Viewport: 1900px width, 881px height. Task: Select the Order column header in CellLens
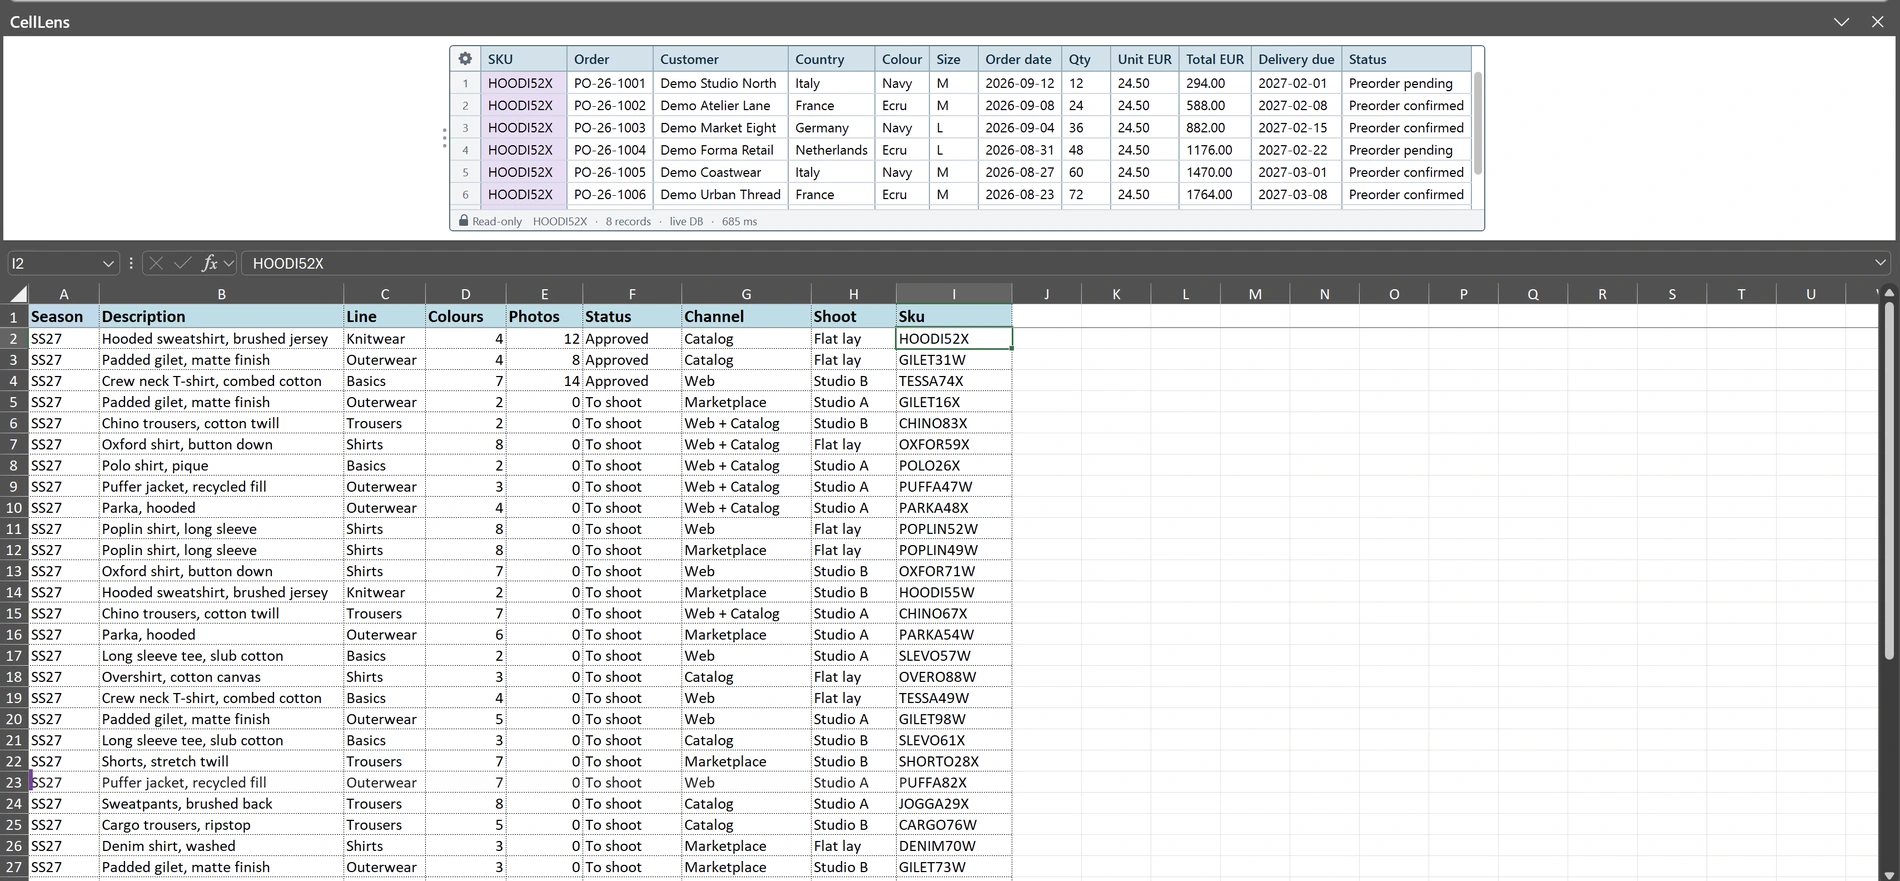(610, 59)
